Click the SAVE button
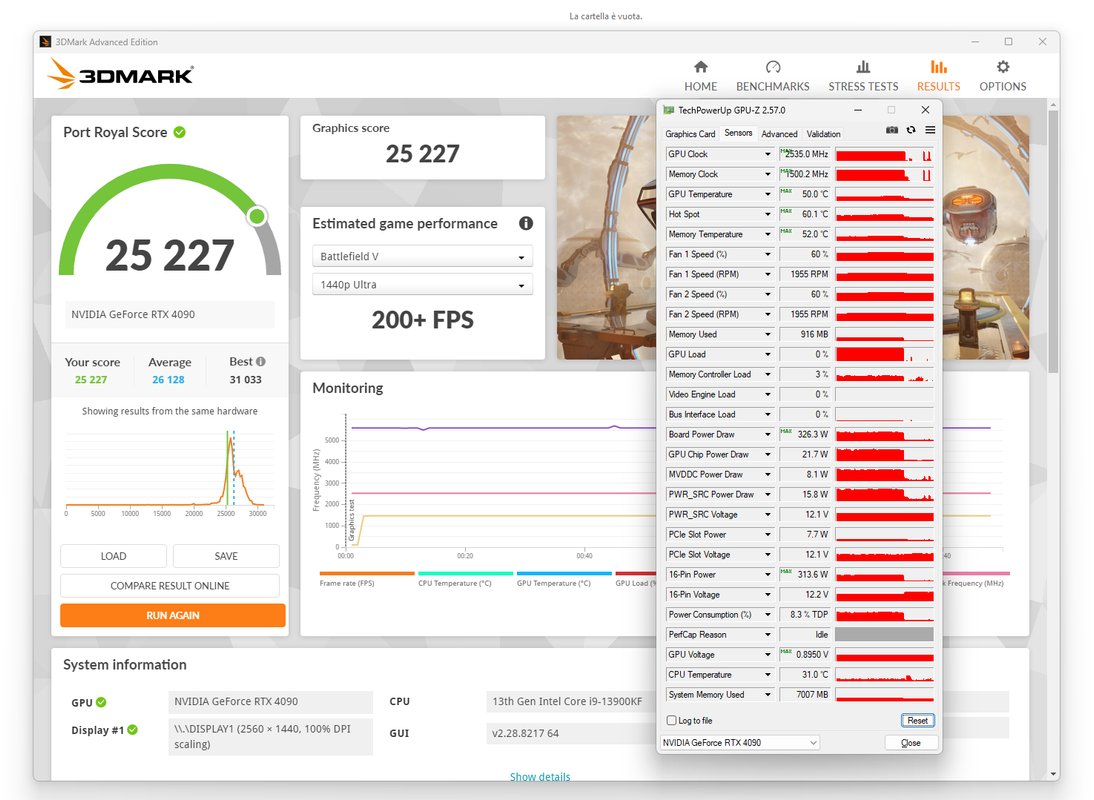Viewport: 1094px width, 800px height. (x=226, y=556)
